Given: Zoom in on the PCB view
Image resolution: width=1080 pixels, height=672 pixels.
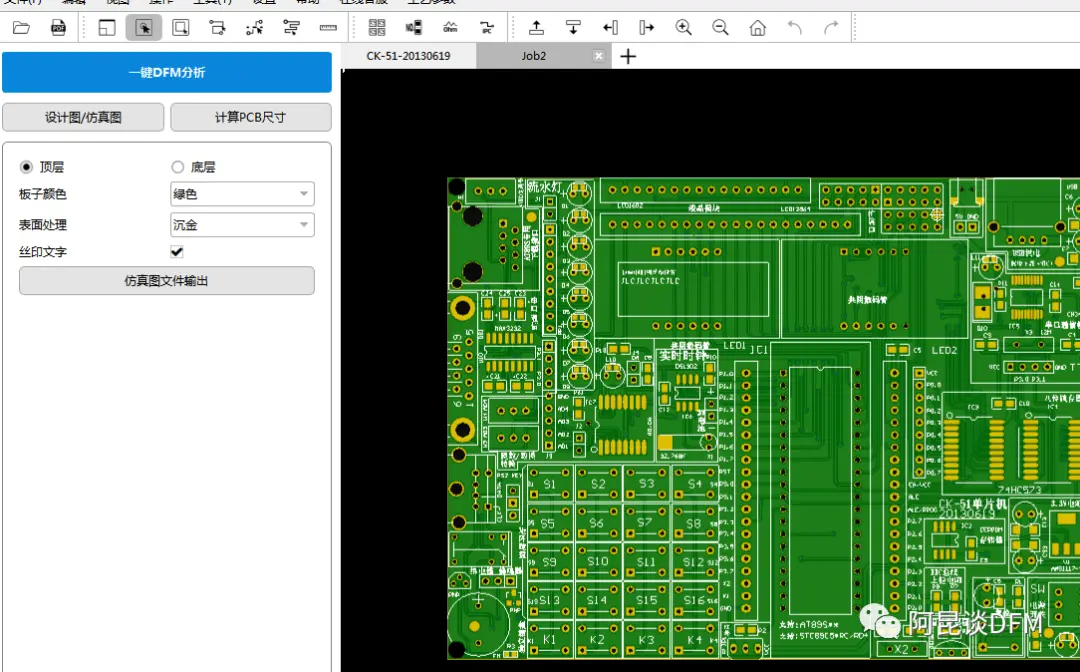Looking at the screenshot, I should [684, 28].
